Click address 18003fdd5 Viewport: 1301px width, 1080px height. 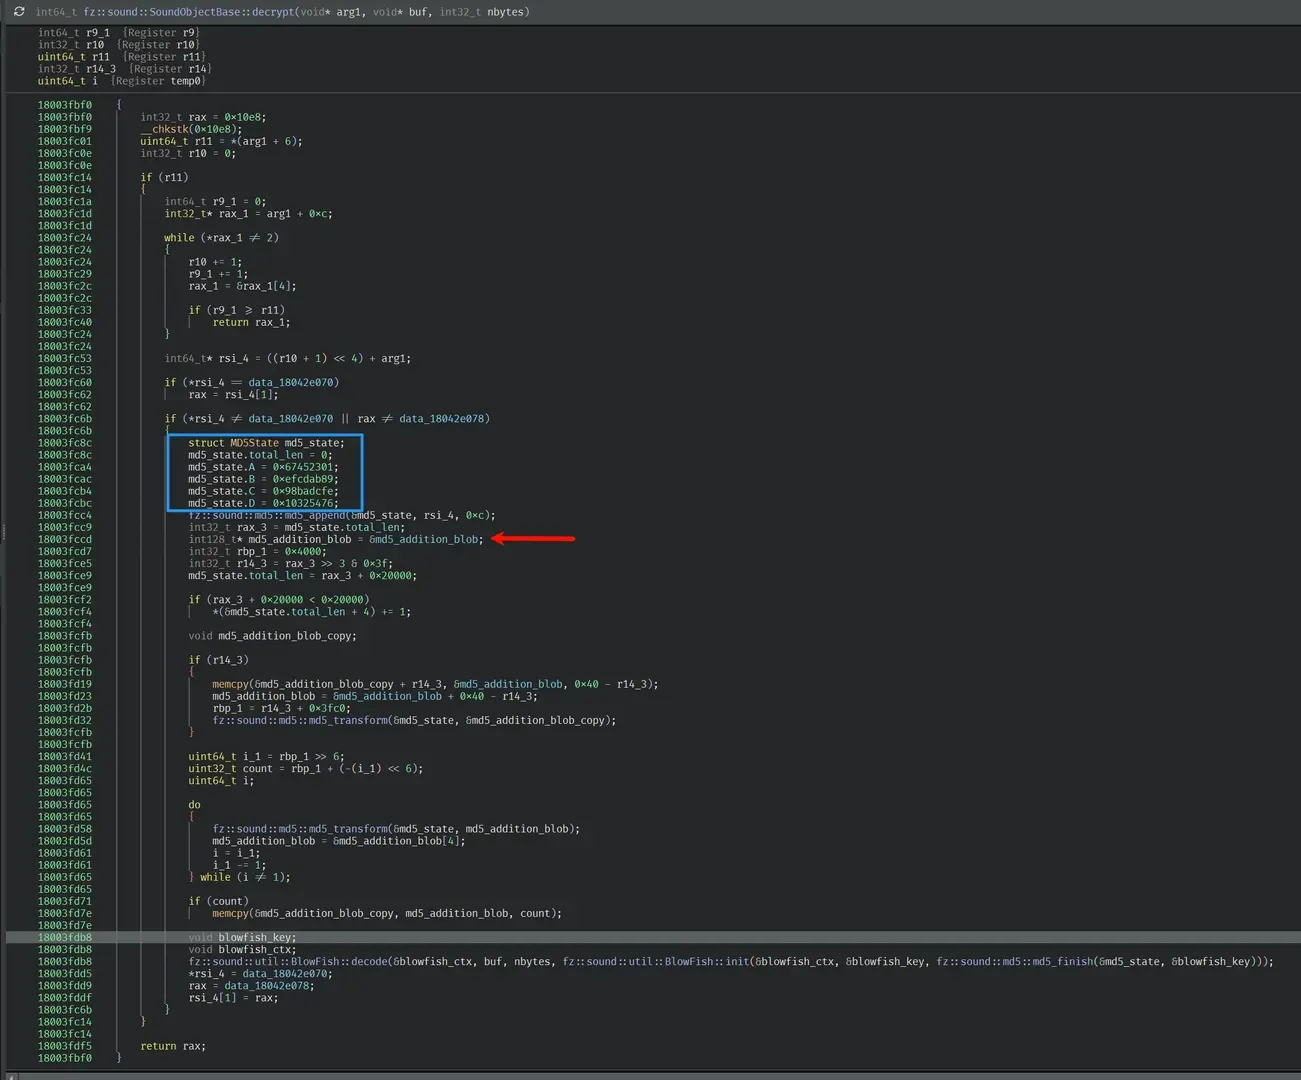[65, 974]
